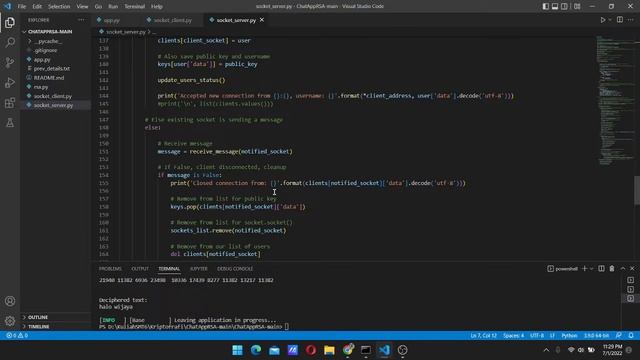Open the Selection menu
Image resolution: width=640 pixels, height=360 pixels.
pyautogui.click(x=59, y=7)
